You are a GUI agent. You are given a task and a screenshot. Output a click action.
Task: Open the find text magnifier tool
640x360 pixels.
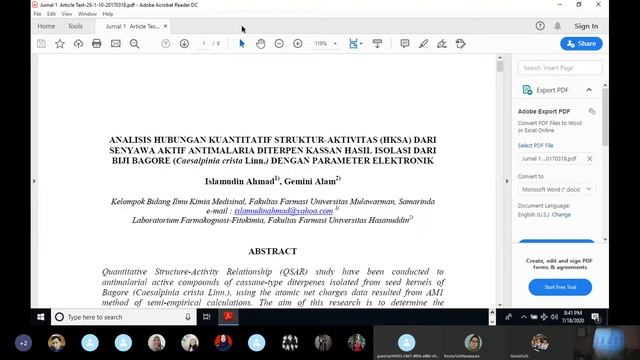pos(134,44)
